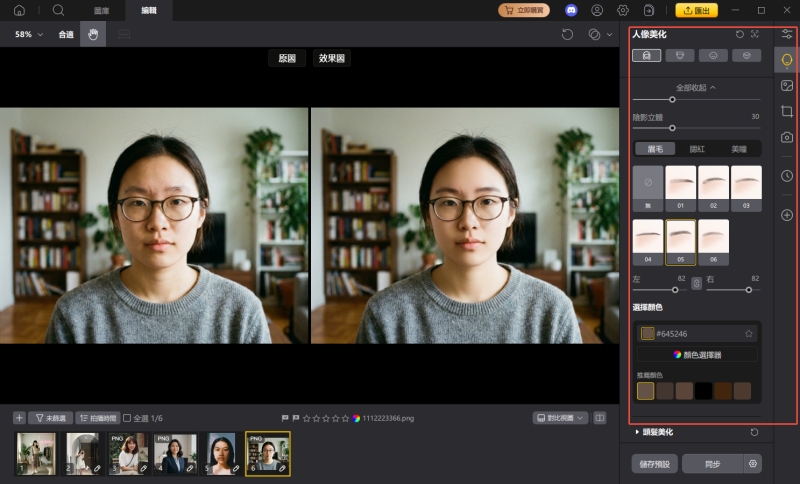Toggle the 全選 select-all checkbox
The image size is (800, 484).
[127, 418]
